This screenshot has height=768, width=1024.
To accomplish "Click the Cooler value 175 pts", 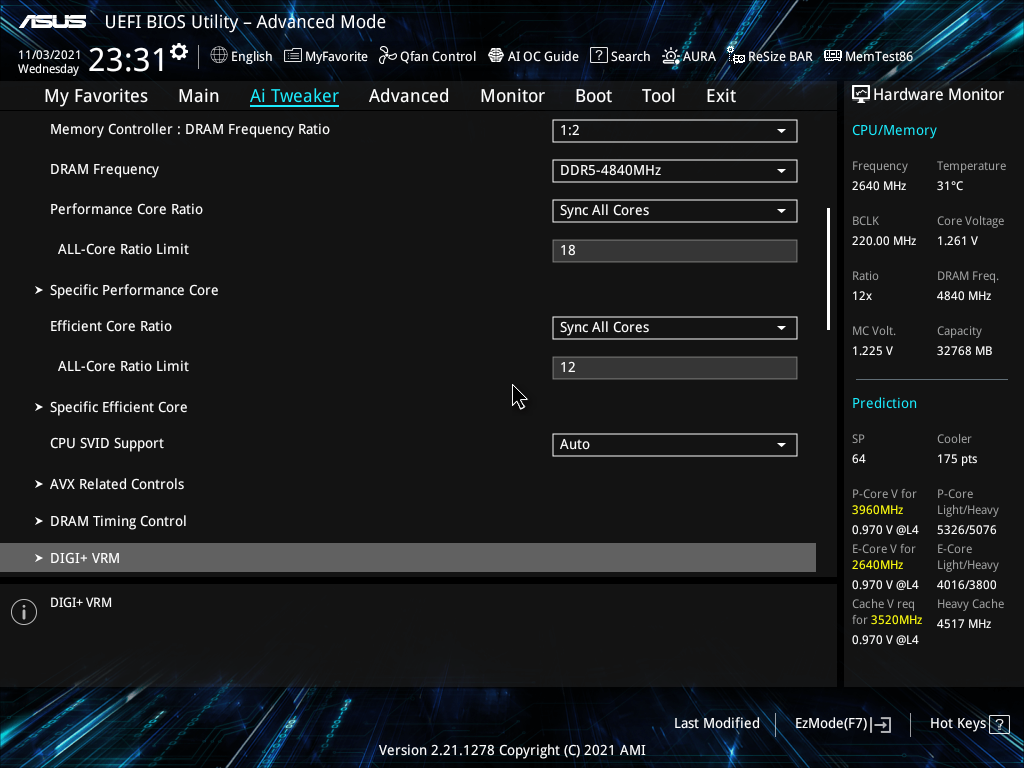I will click(x=957, y=458).
